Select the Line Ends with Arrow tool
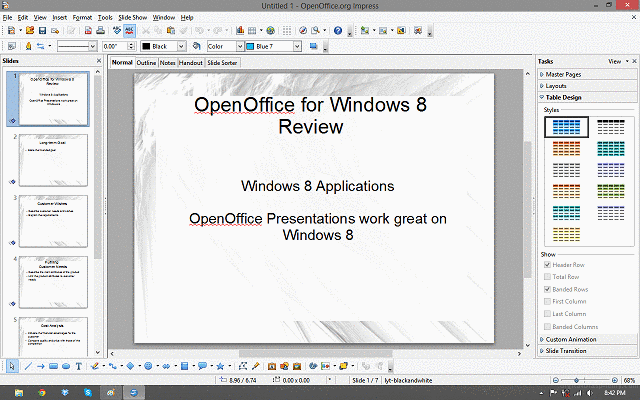 pyautogui.click(x=40, y=366)
